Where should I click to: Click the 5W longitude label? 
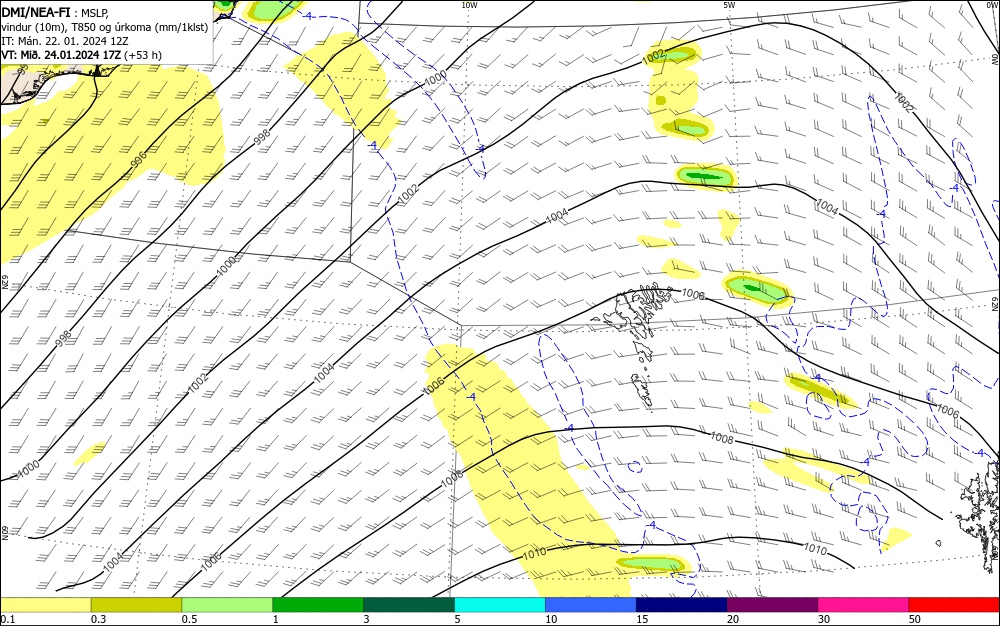coord(729,5)
